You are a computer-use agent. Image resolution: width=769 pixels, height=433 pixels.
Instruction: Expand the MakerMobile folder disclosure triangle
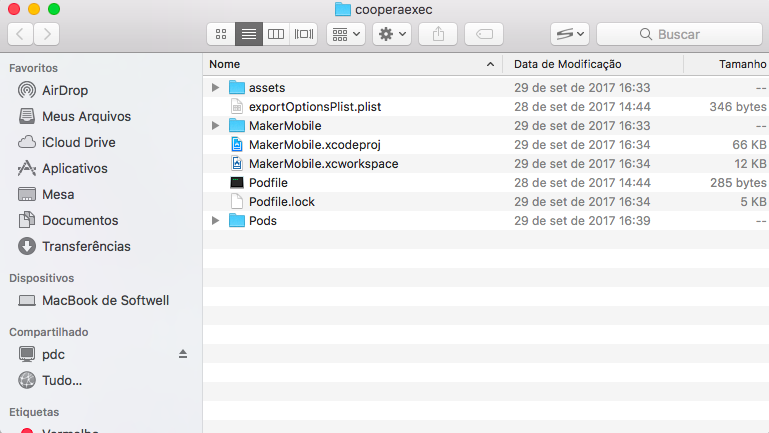tap(216, 126)
